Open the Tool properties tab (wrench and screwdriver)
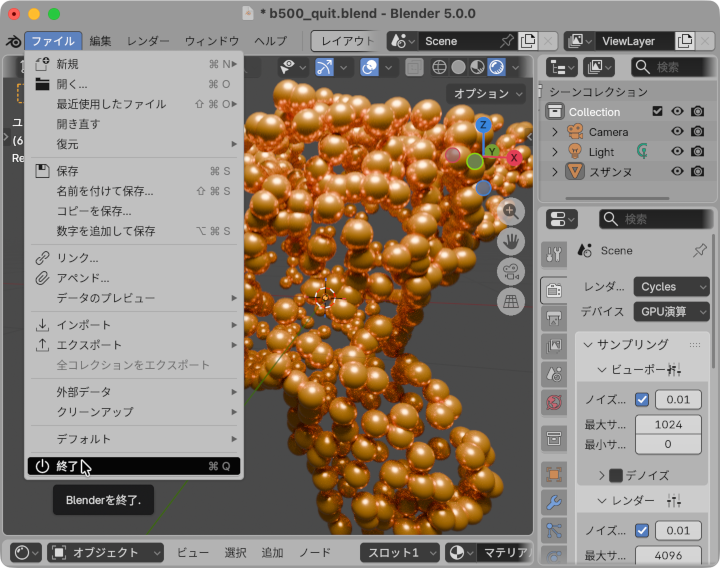 coord(554,254)
